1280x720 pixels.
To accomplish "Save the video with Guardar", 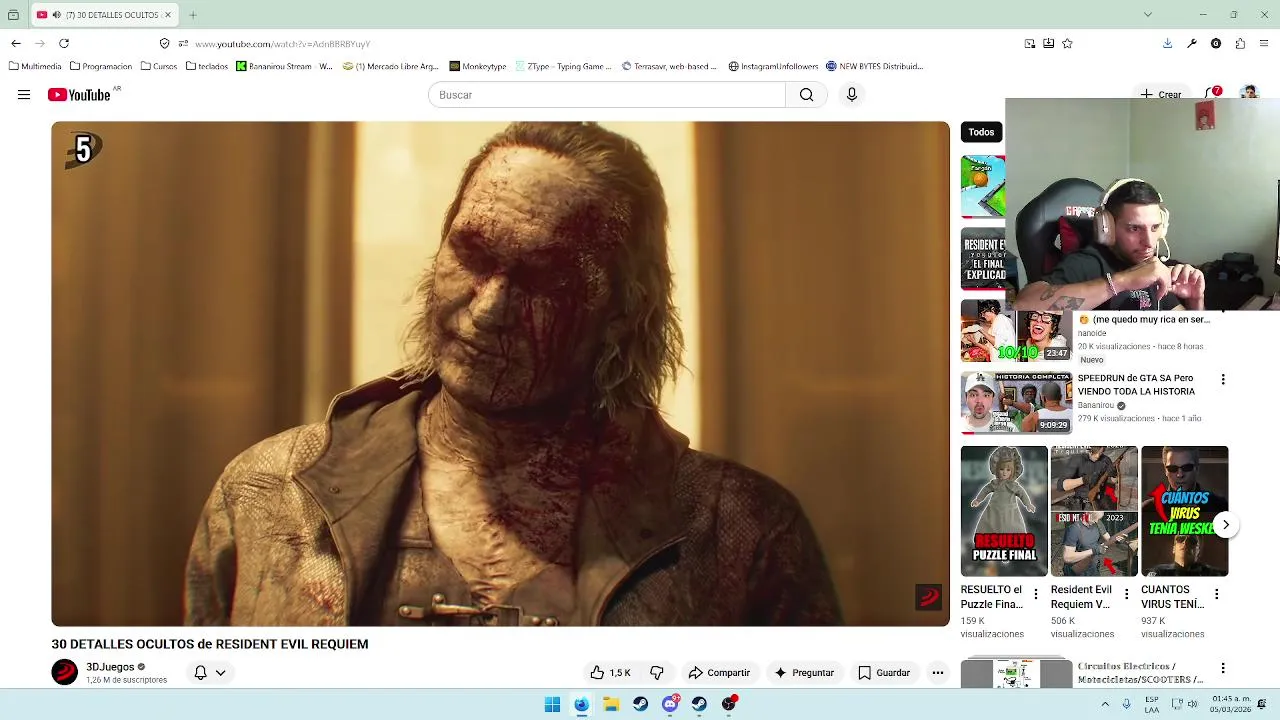I will 884,673.
